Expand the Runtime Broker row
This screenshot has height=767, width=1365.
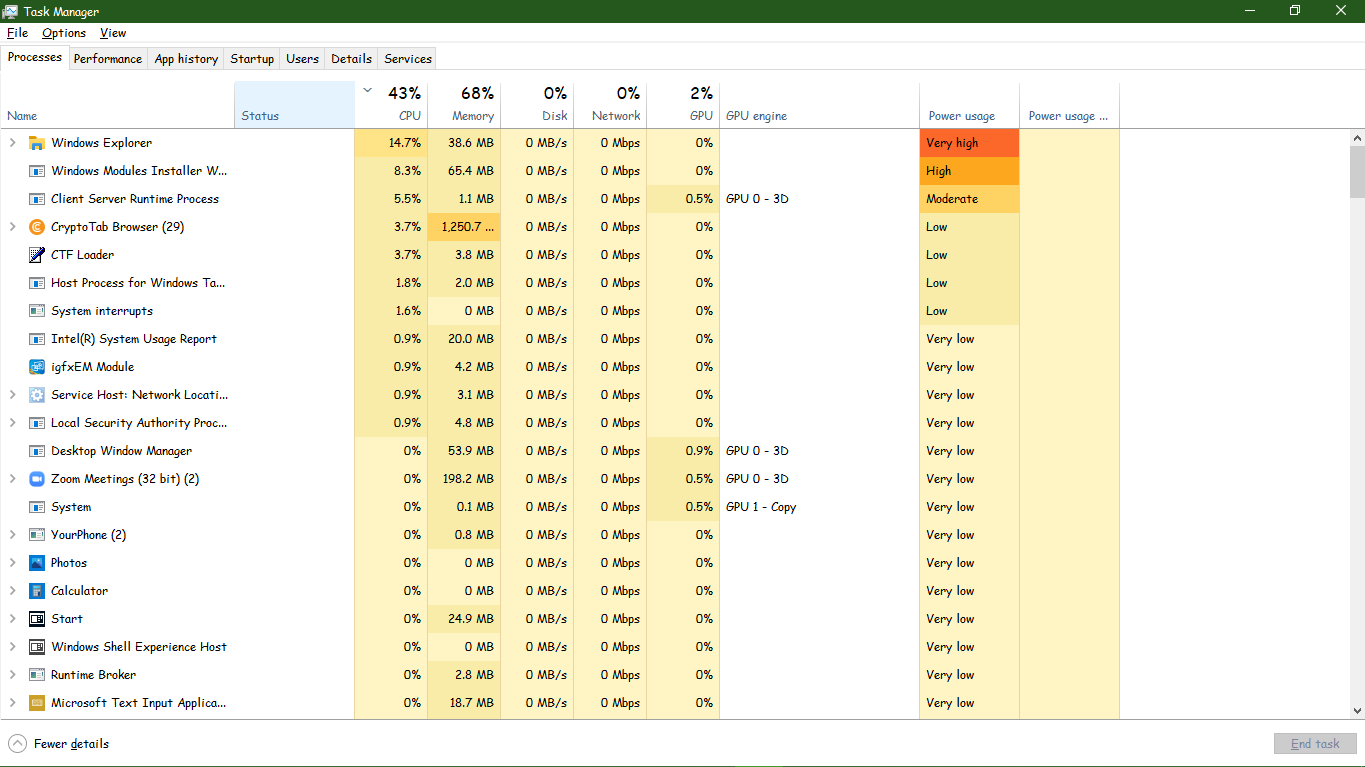(13, 675)
